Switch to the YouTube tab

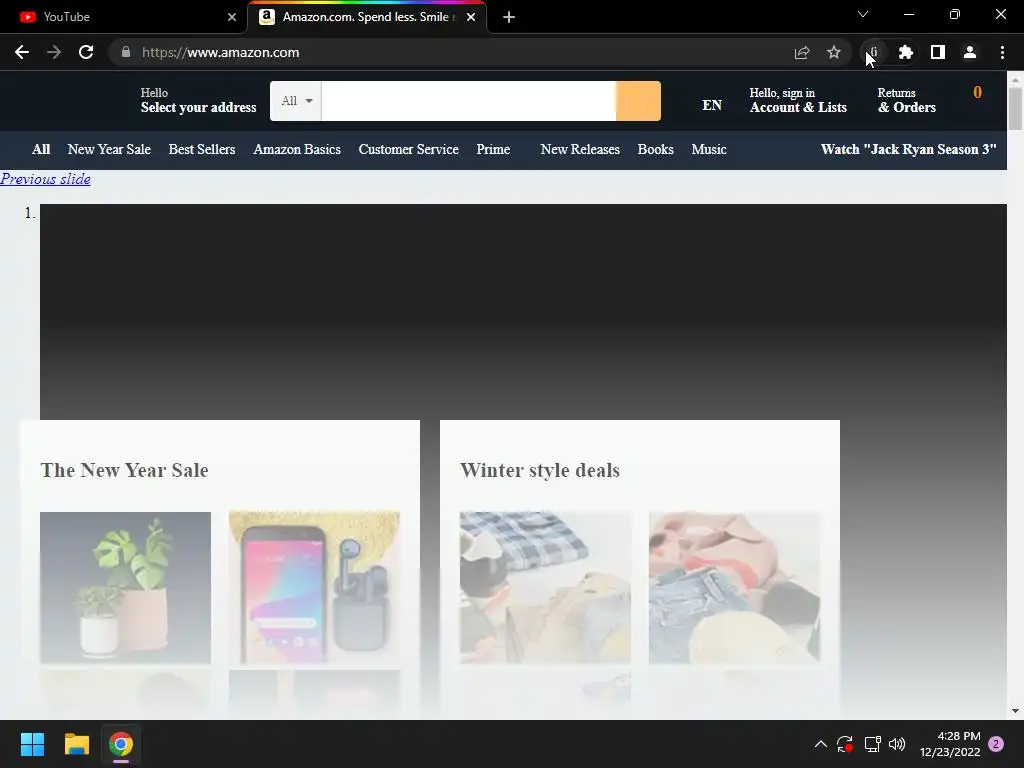click(x=124, y=17)
